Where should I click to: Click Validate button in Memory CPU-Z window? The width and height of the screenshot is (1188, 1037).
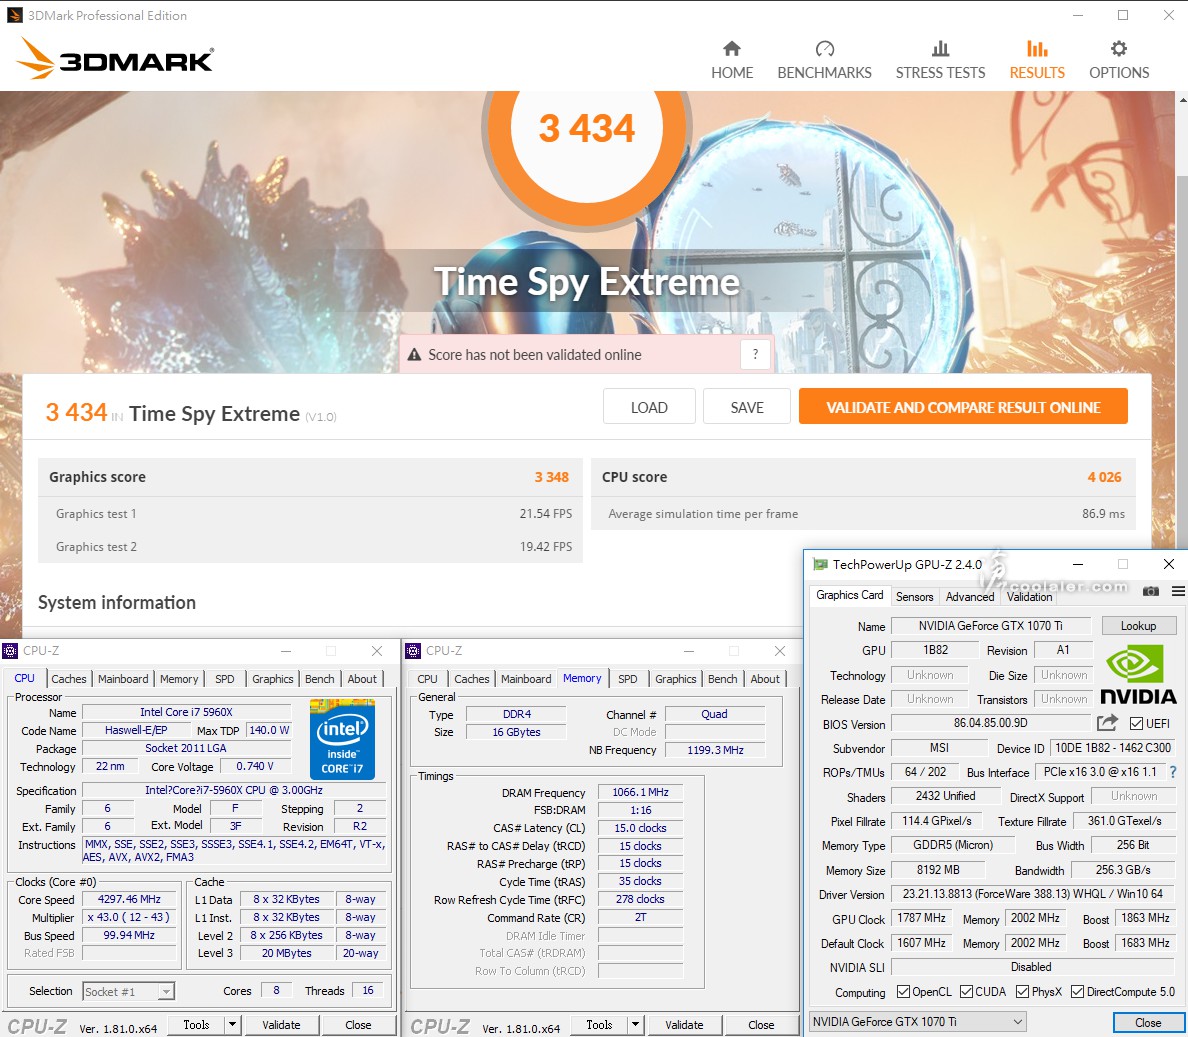point(684,1025)
